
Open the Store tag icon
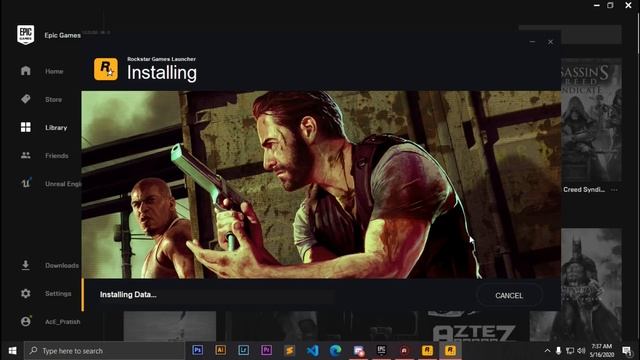26,99
